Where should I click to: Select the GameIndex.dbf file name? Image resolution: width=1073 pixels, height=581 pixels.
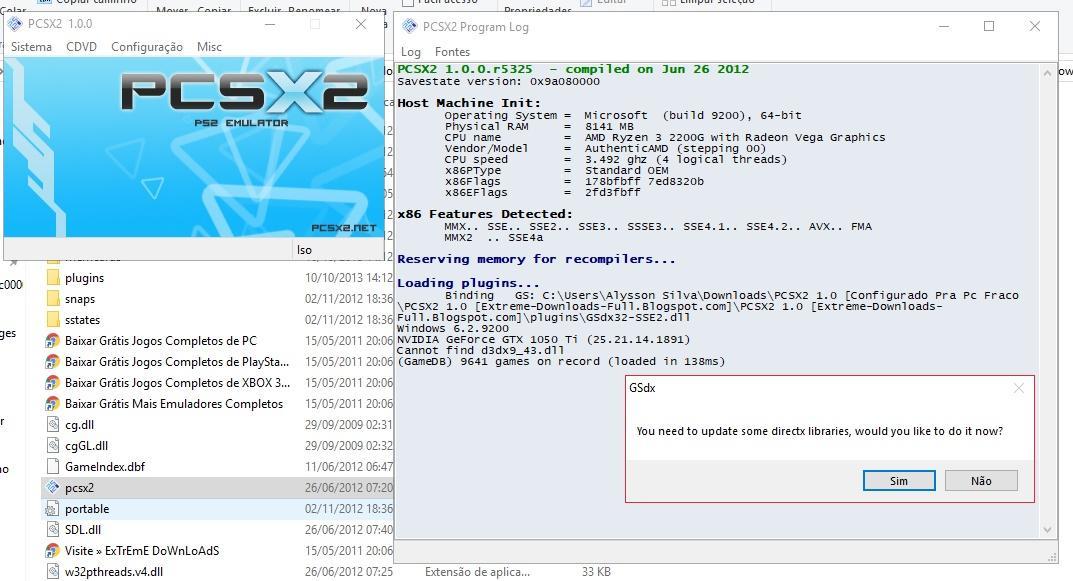point(105,467)
